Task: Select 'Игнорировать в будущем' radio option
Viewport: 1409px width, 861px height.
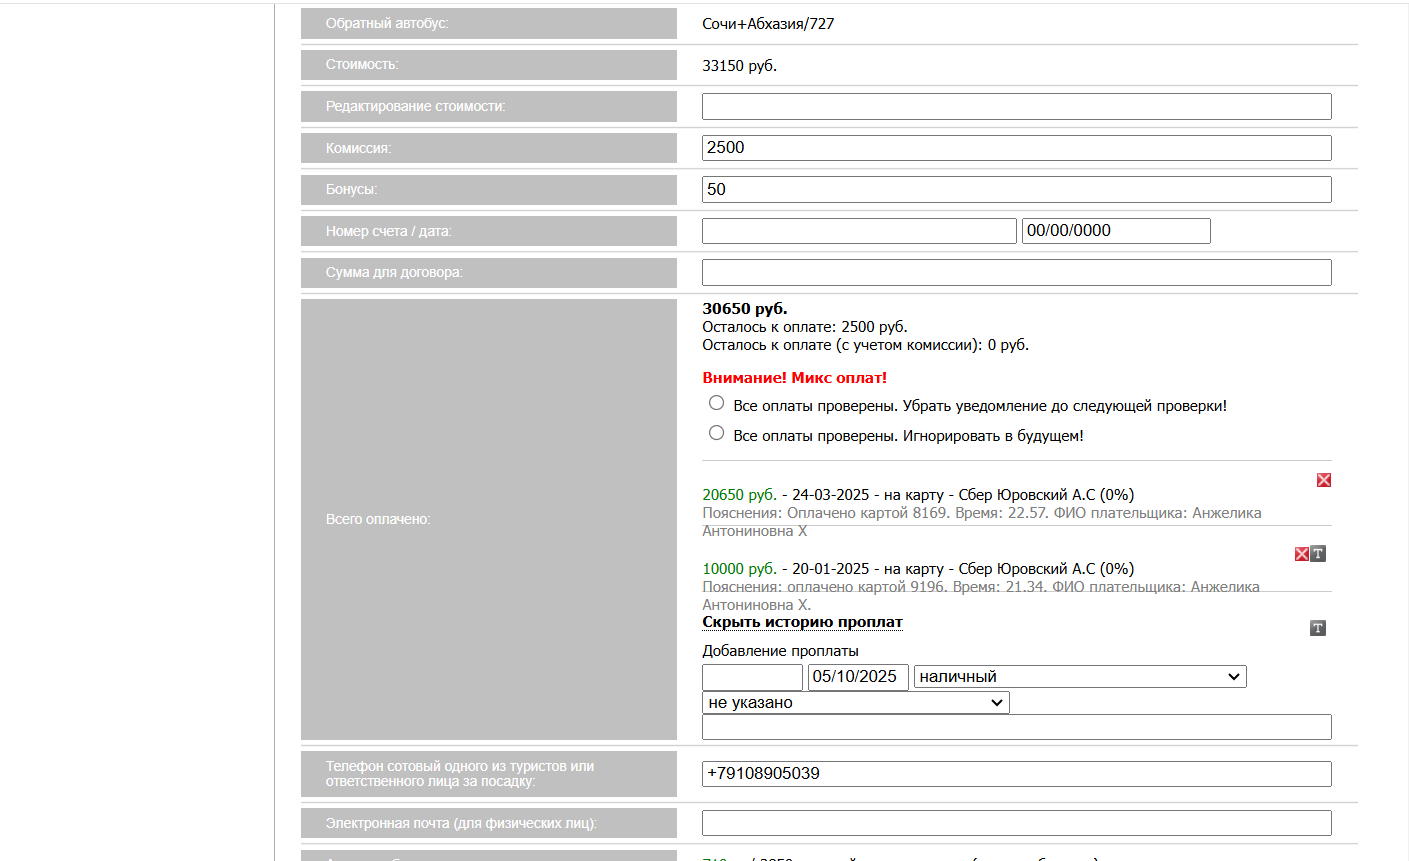Action: coord(716,433)
